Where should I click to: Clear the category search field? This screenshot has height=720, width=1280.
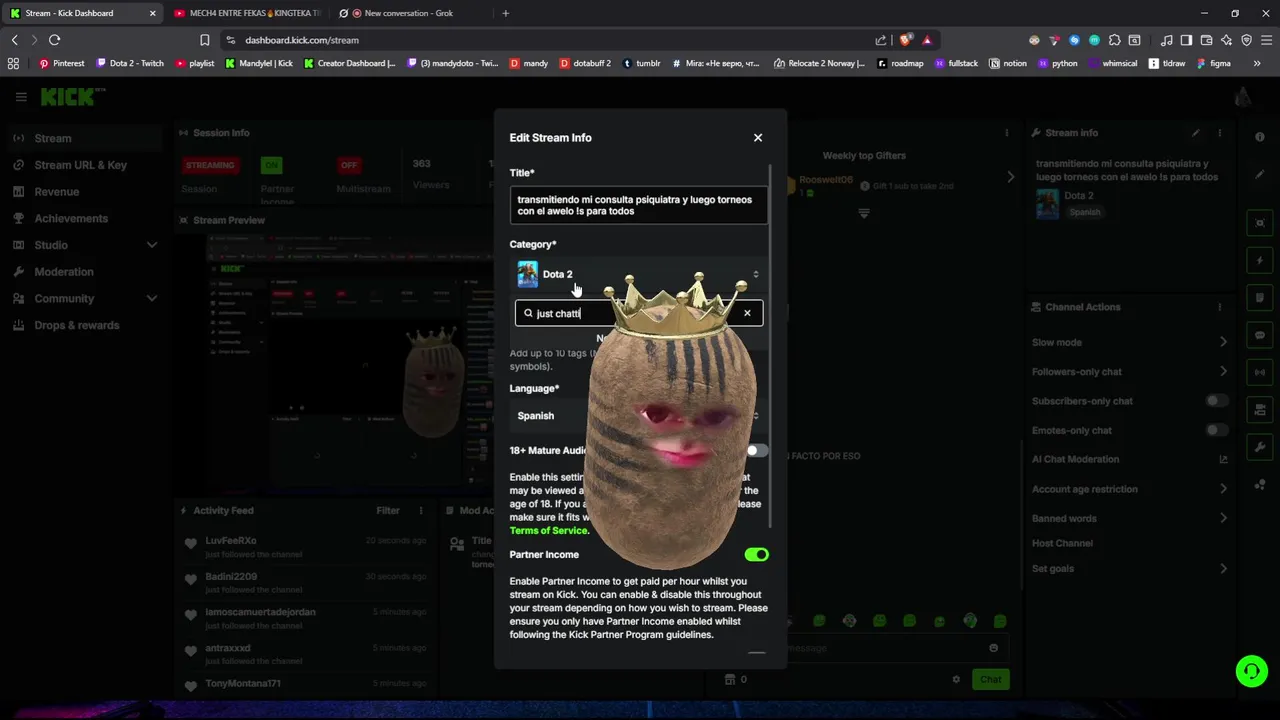tap(747, 313)
